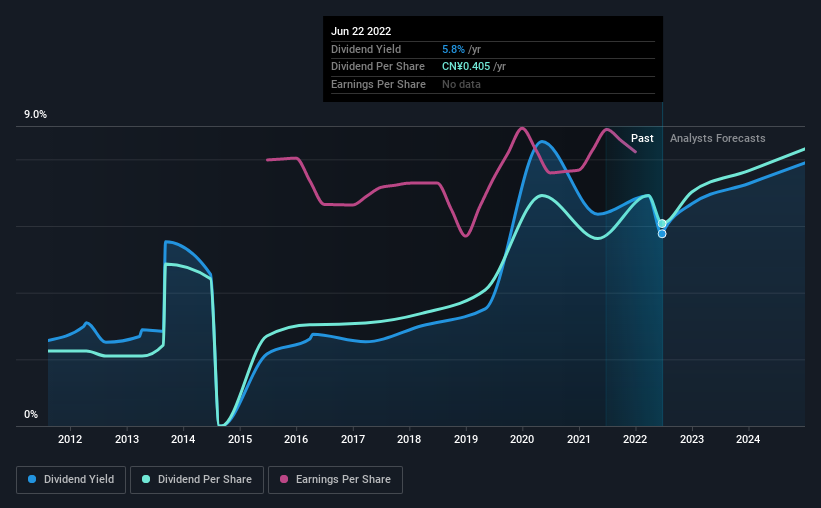Toggle the Dividend Yield legend button
821x508 pixels.
[x=71, y=480]
